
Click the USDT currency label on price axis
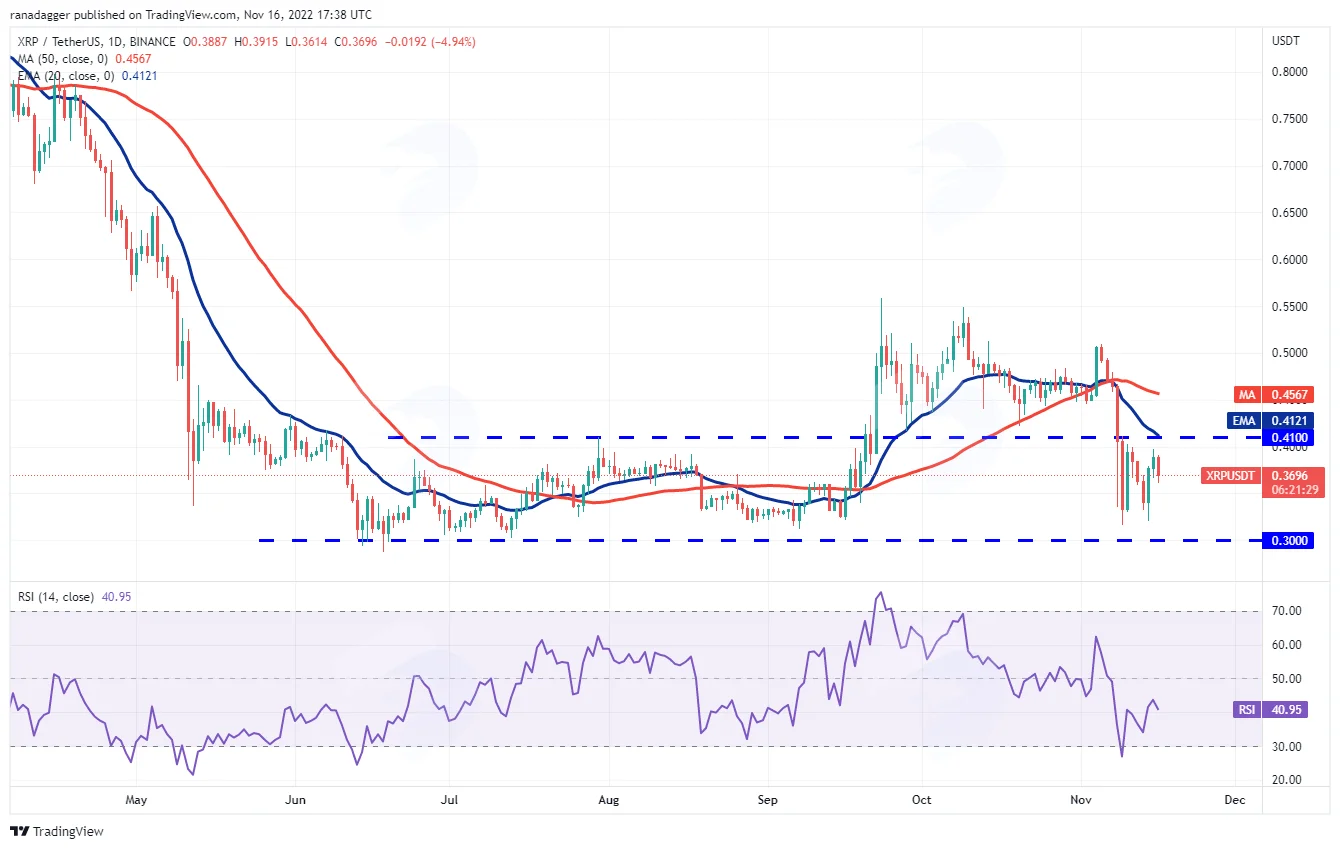[x=1286, y=41]
